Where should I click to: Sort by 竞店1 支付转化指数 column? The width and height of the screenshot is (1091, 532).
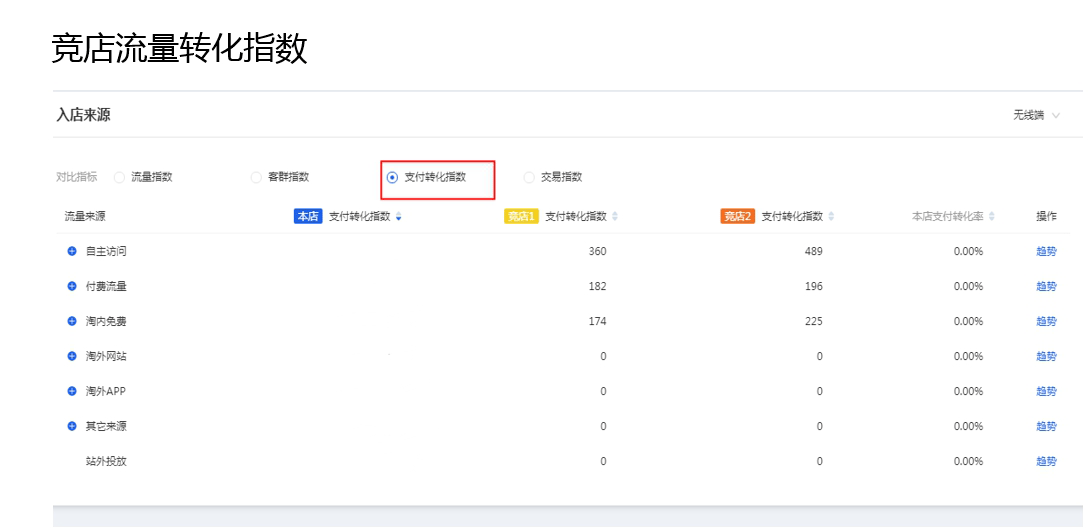coord(615,216)
